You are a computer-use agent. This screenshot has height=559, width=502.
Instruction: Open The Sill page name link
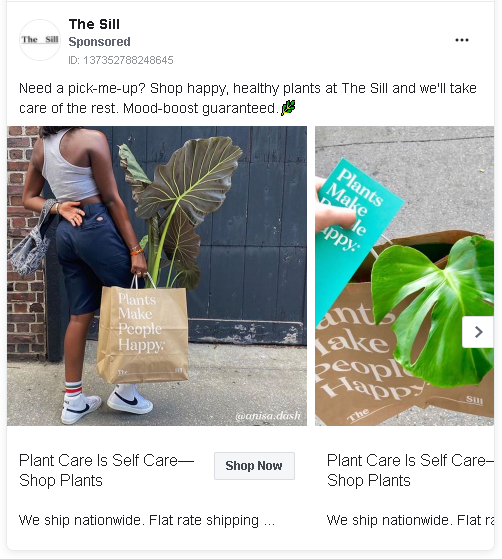point(94,24)
